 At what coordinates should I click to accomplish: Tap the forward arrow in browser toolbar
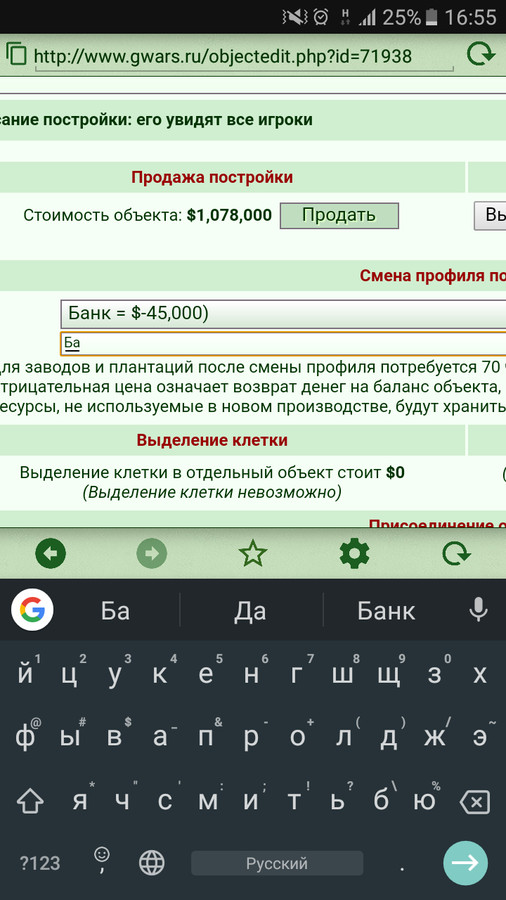coord(152,554)
